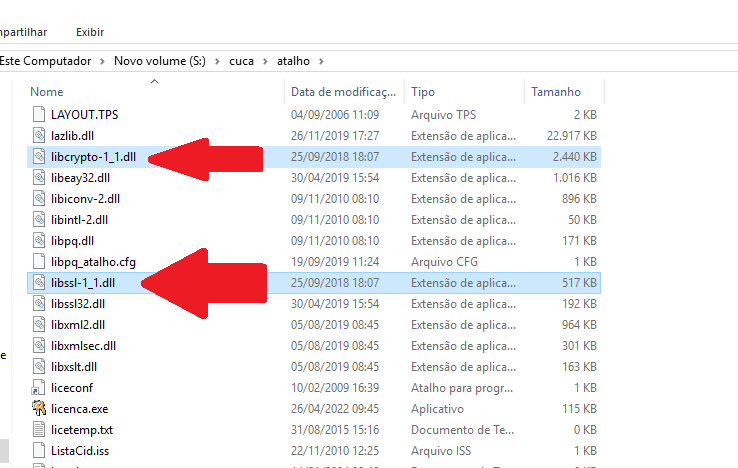Click the lazlib.dll file icon

pyautogui.click(x=39, y=136)
